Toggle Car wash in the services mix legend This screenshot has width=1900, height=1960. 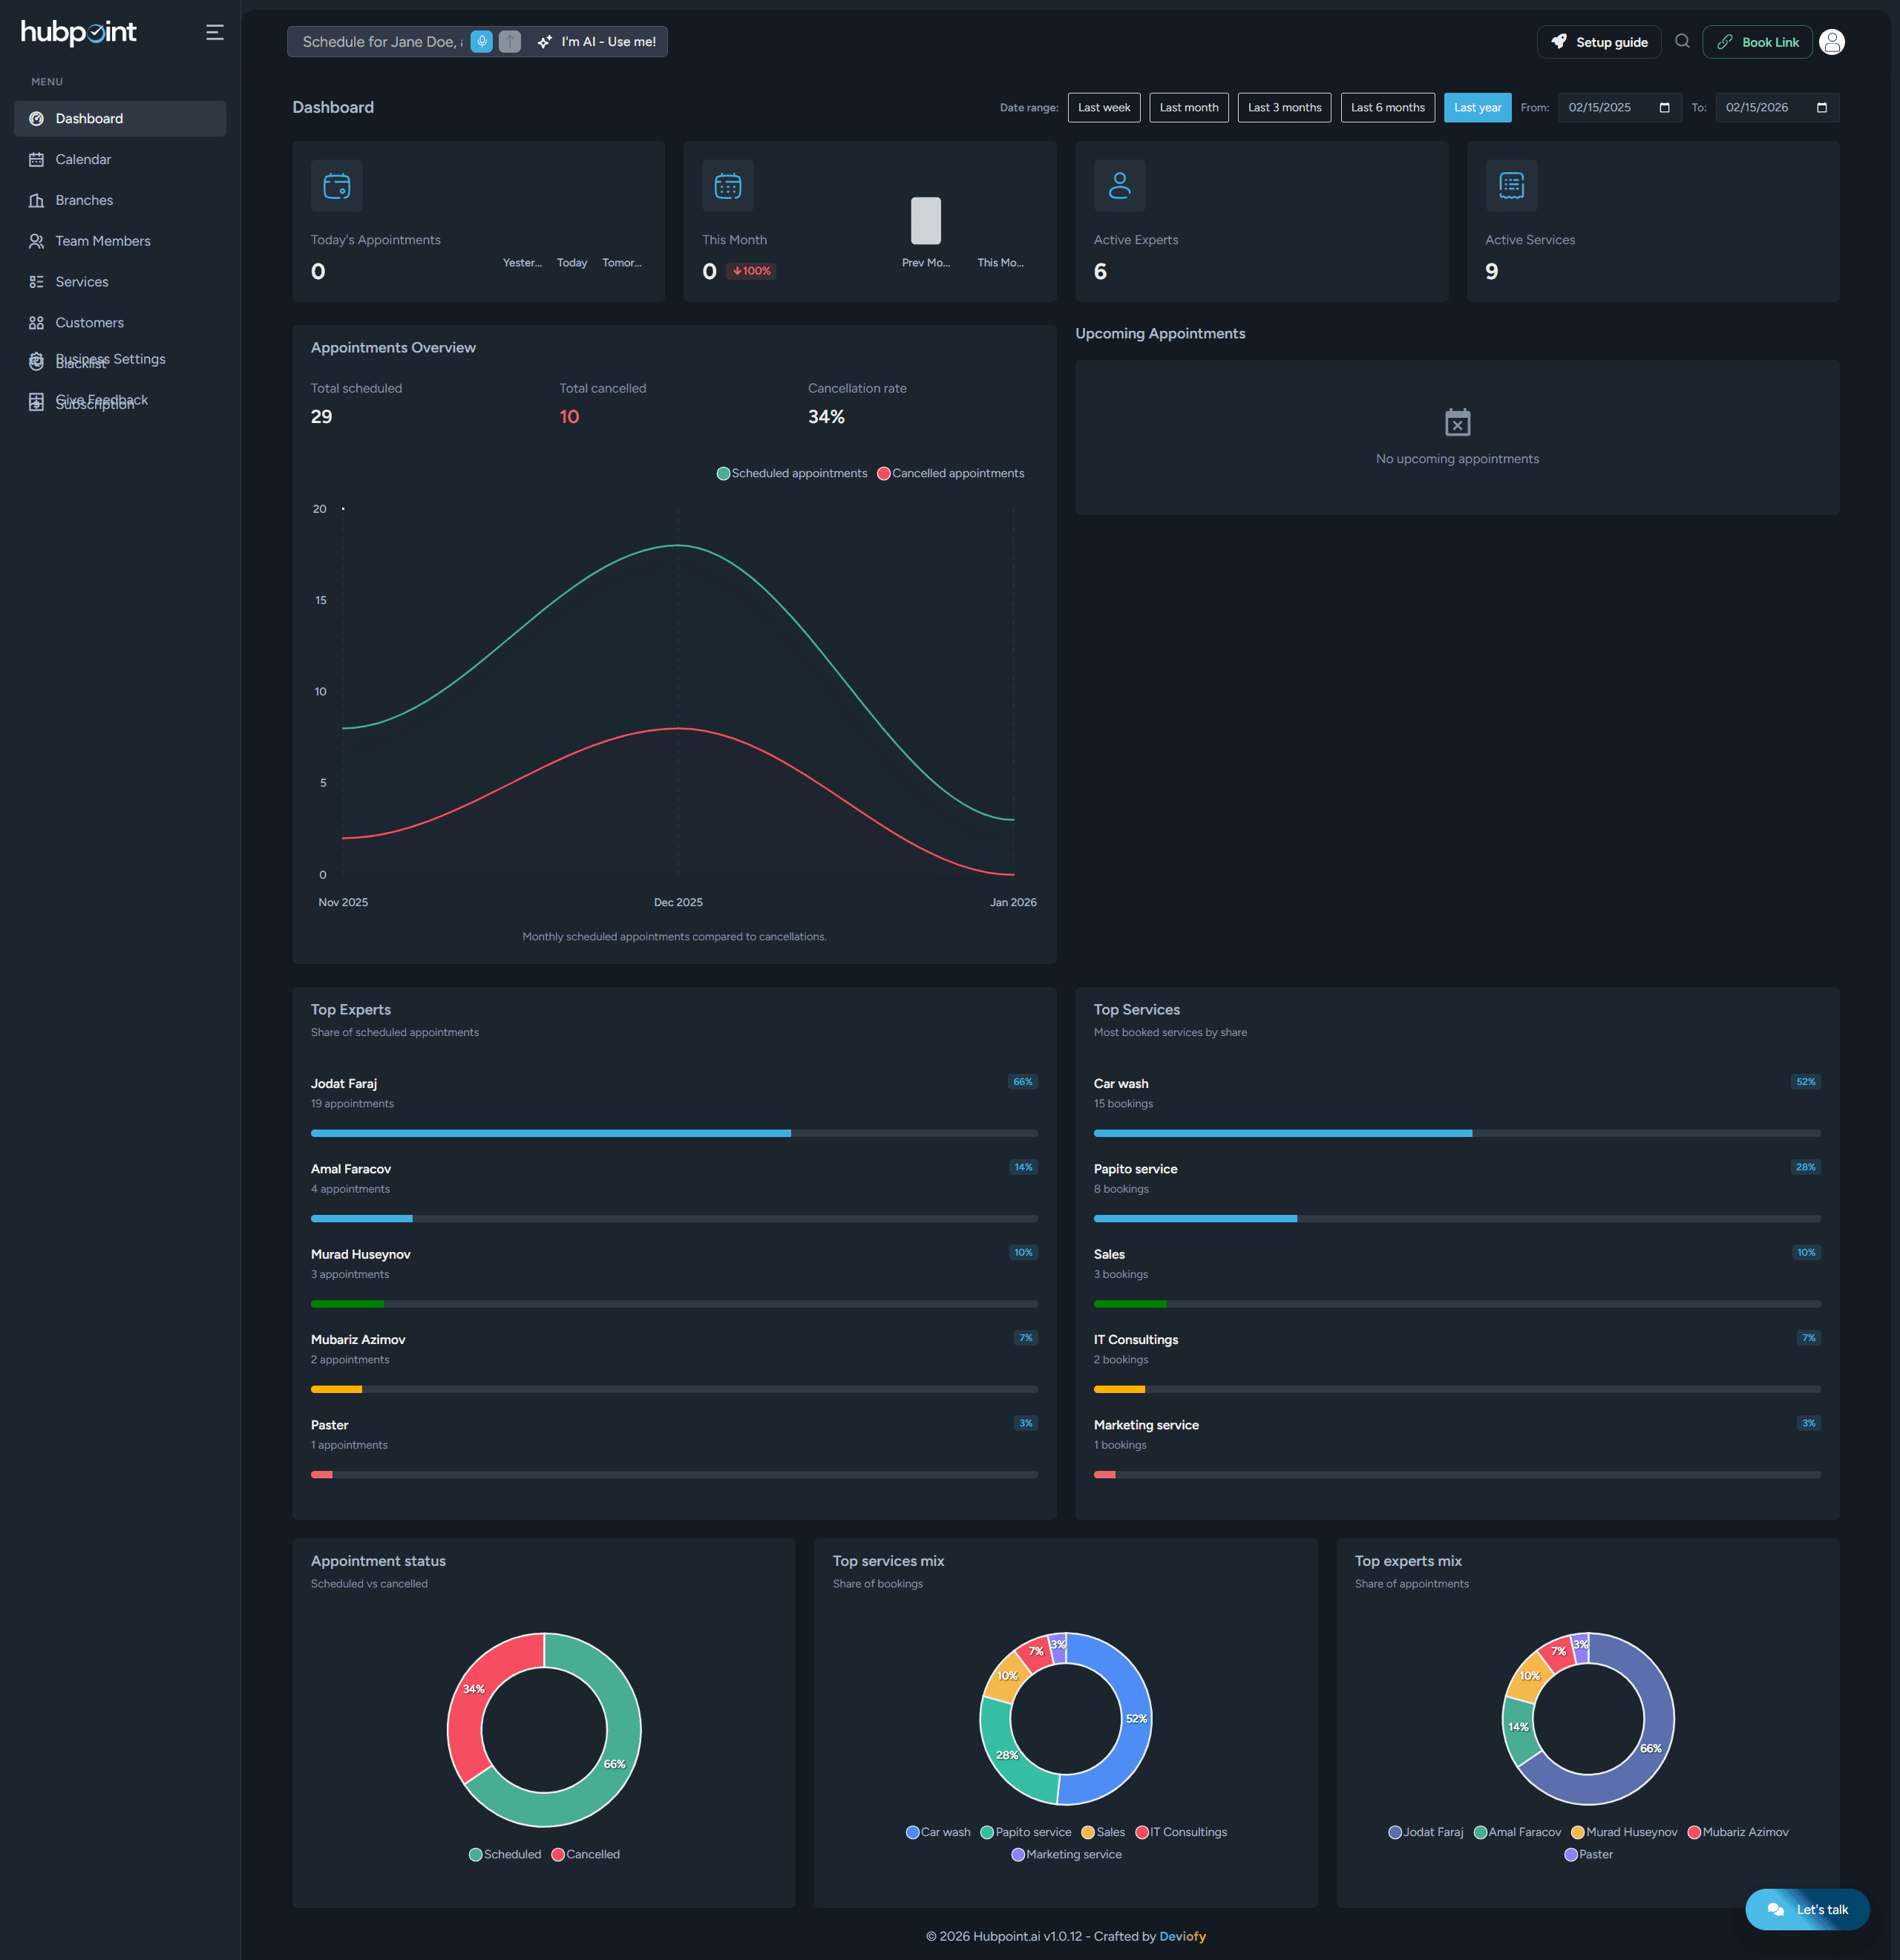pyautogui.click(x=937, y=1831)
